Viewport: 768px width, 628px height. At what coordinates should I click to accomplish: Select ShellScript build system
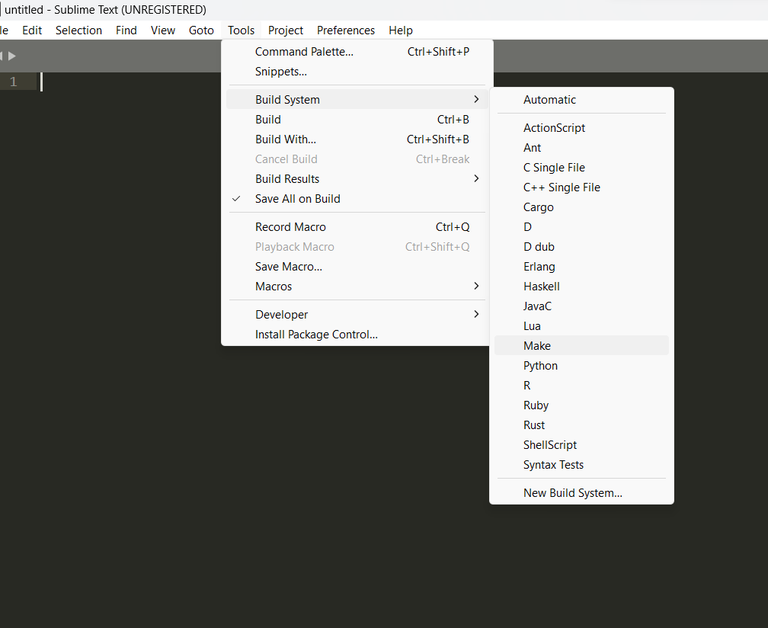point(581,445)
